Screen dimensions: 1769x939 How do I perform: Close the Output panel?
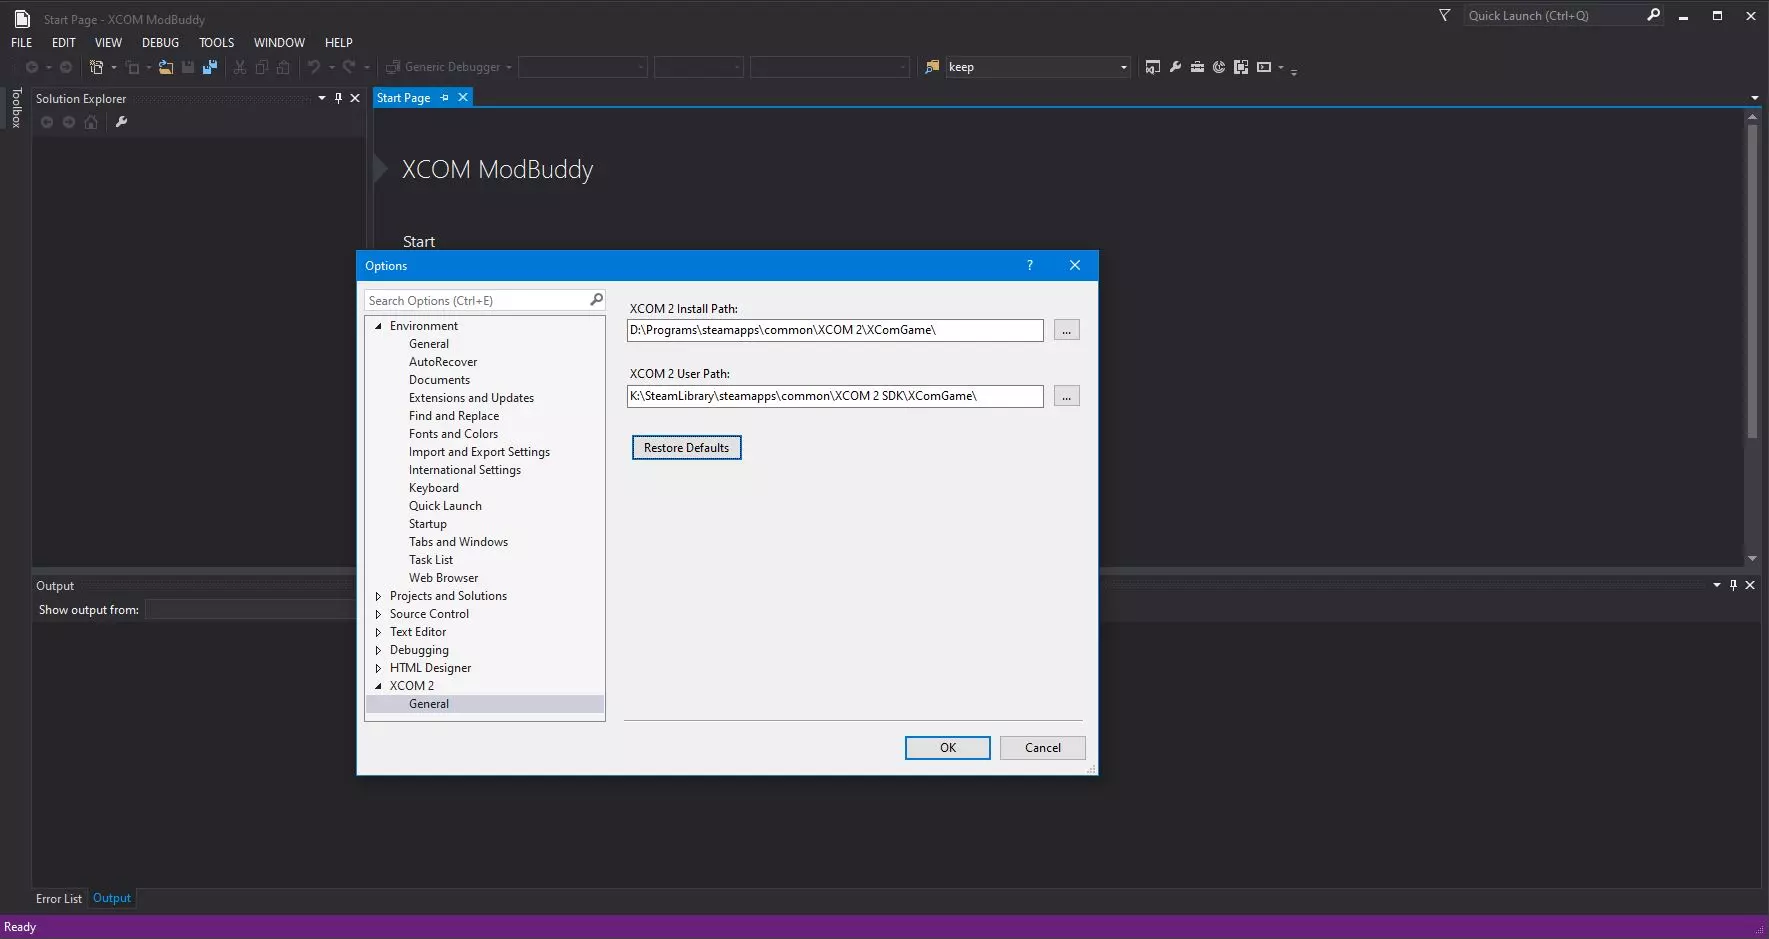(1750, 585)
